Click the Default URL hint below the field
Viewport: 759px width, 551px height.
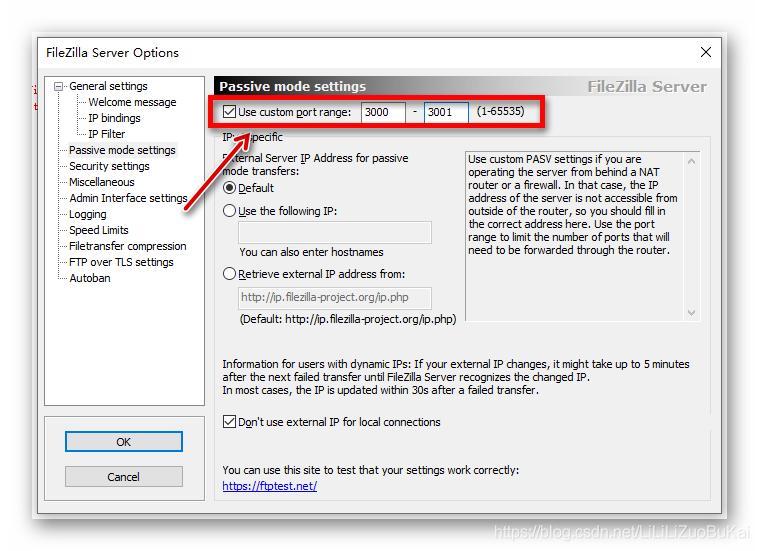pyautogui.click(x=348, y=320)
